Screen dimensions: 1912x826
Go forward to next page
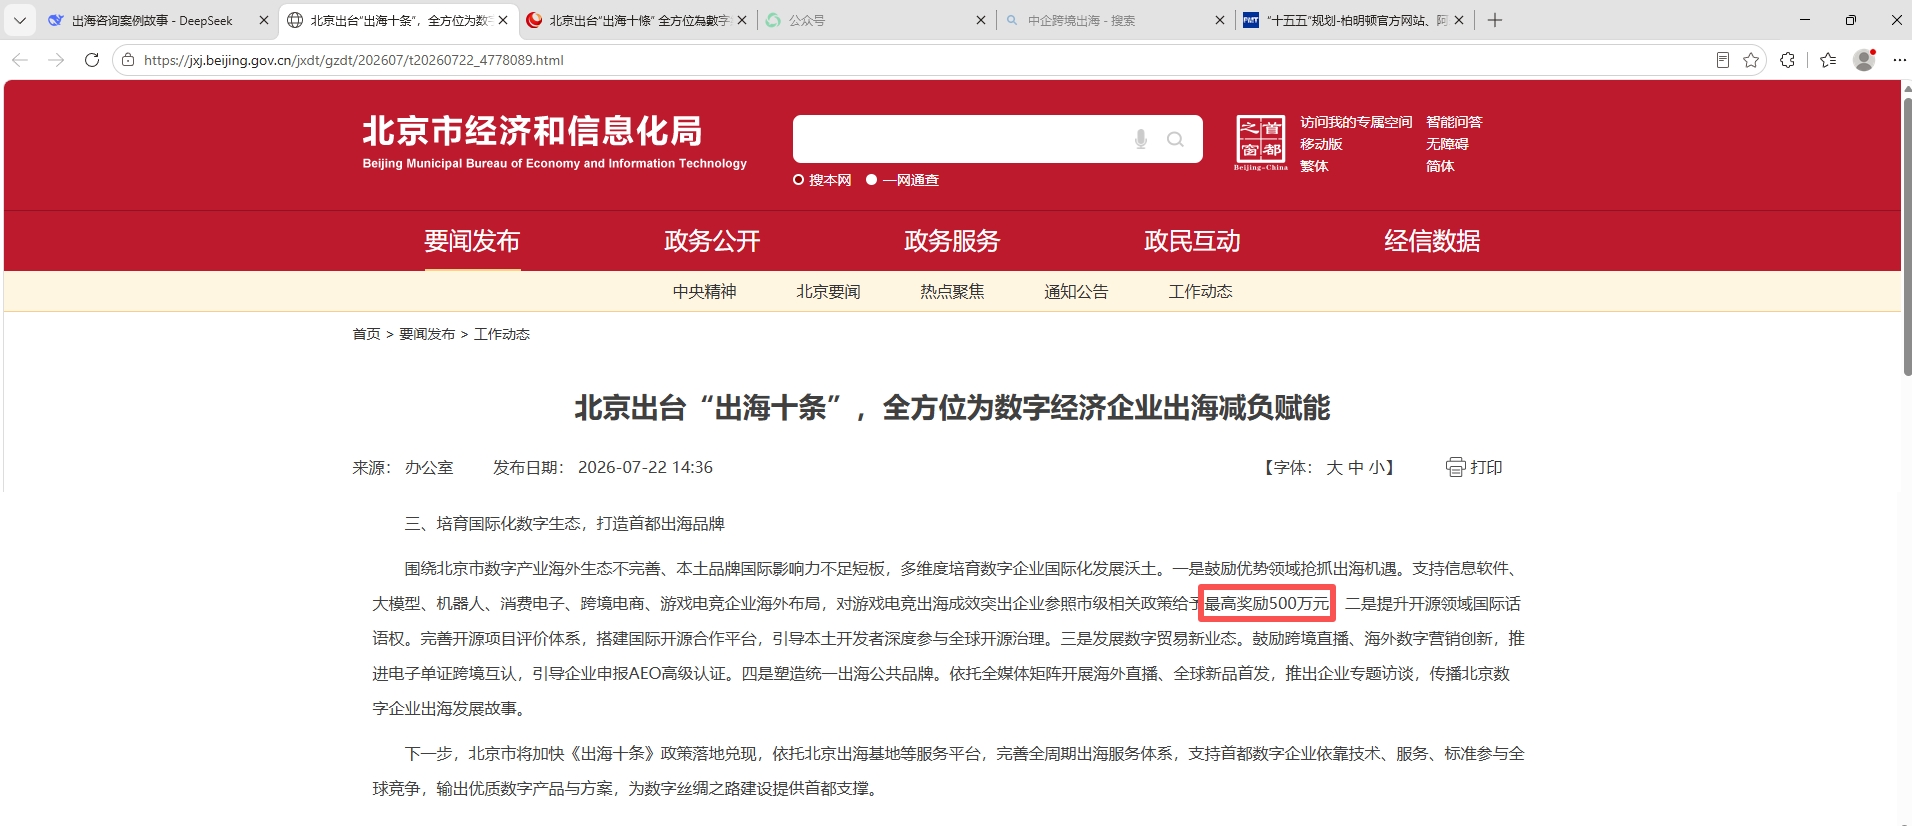56,60
